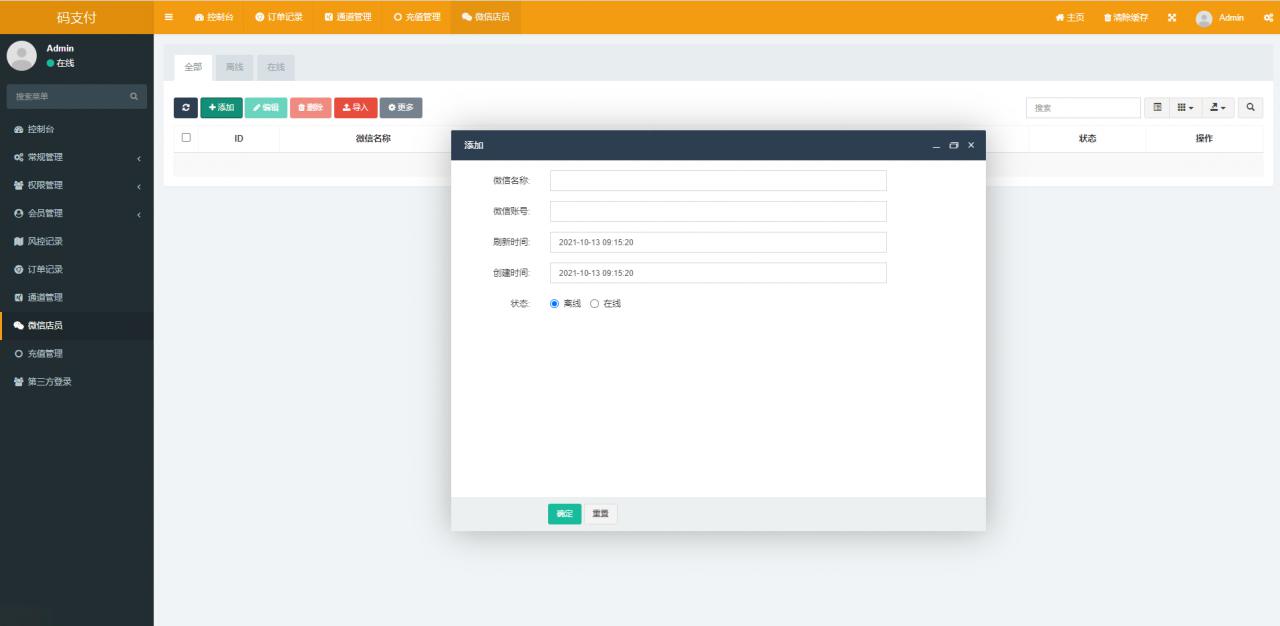Expand 常规管理 sidebar menu
This screenshot has width=1280, height=626.
click(77, 157)
